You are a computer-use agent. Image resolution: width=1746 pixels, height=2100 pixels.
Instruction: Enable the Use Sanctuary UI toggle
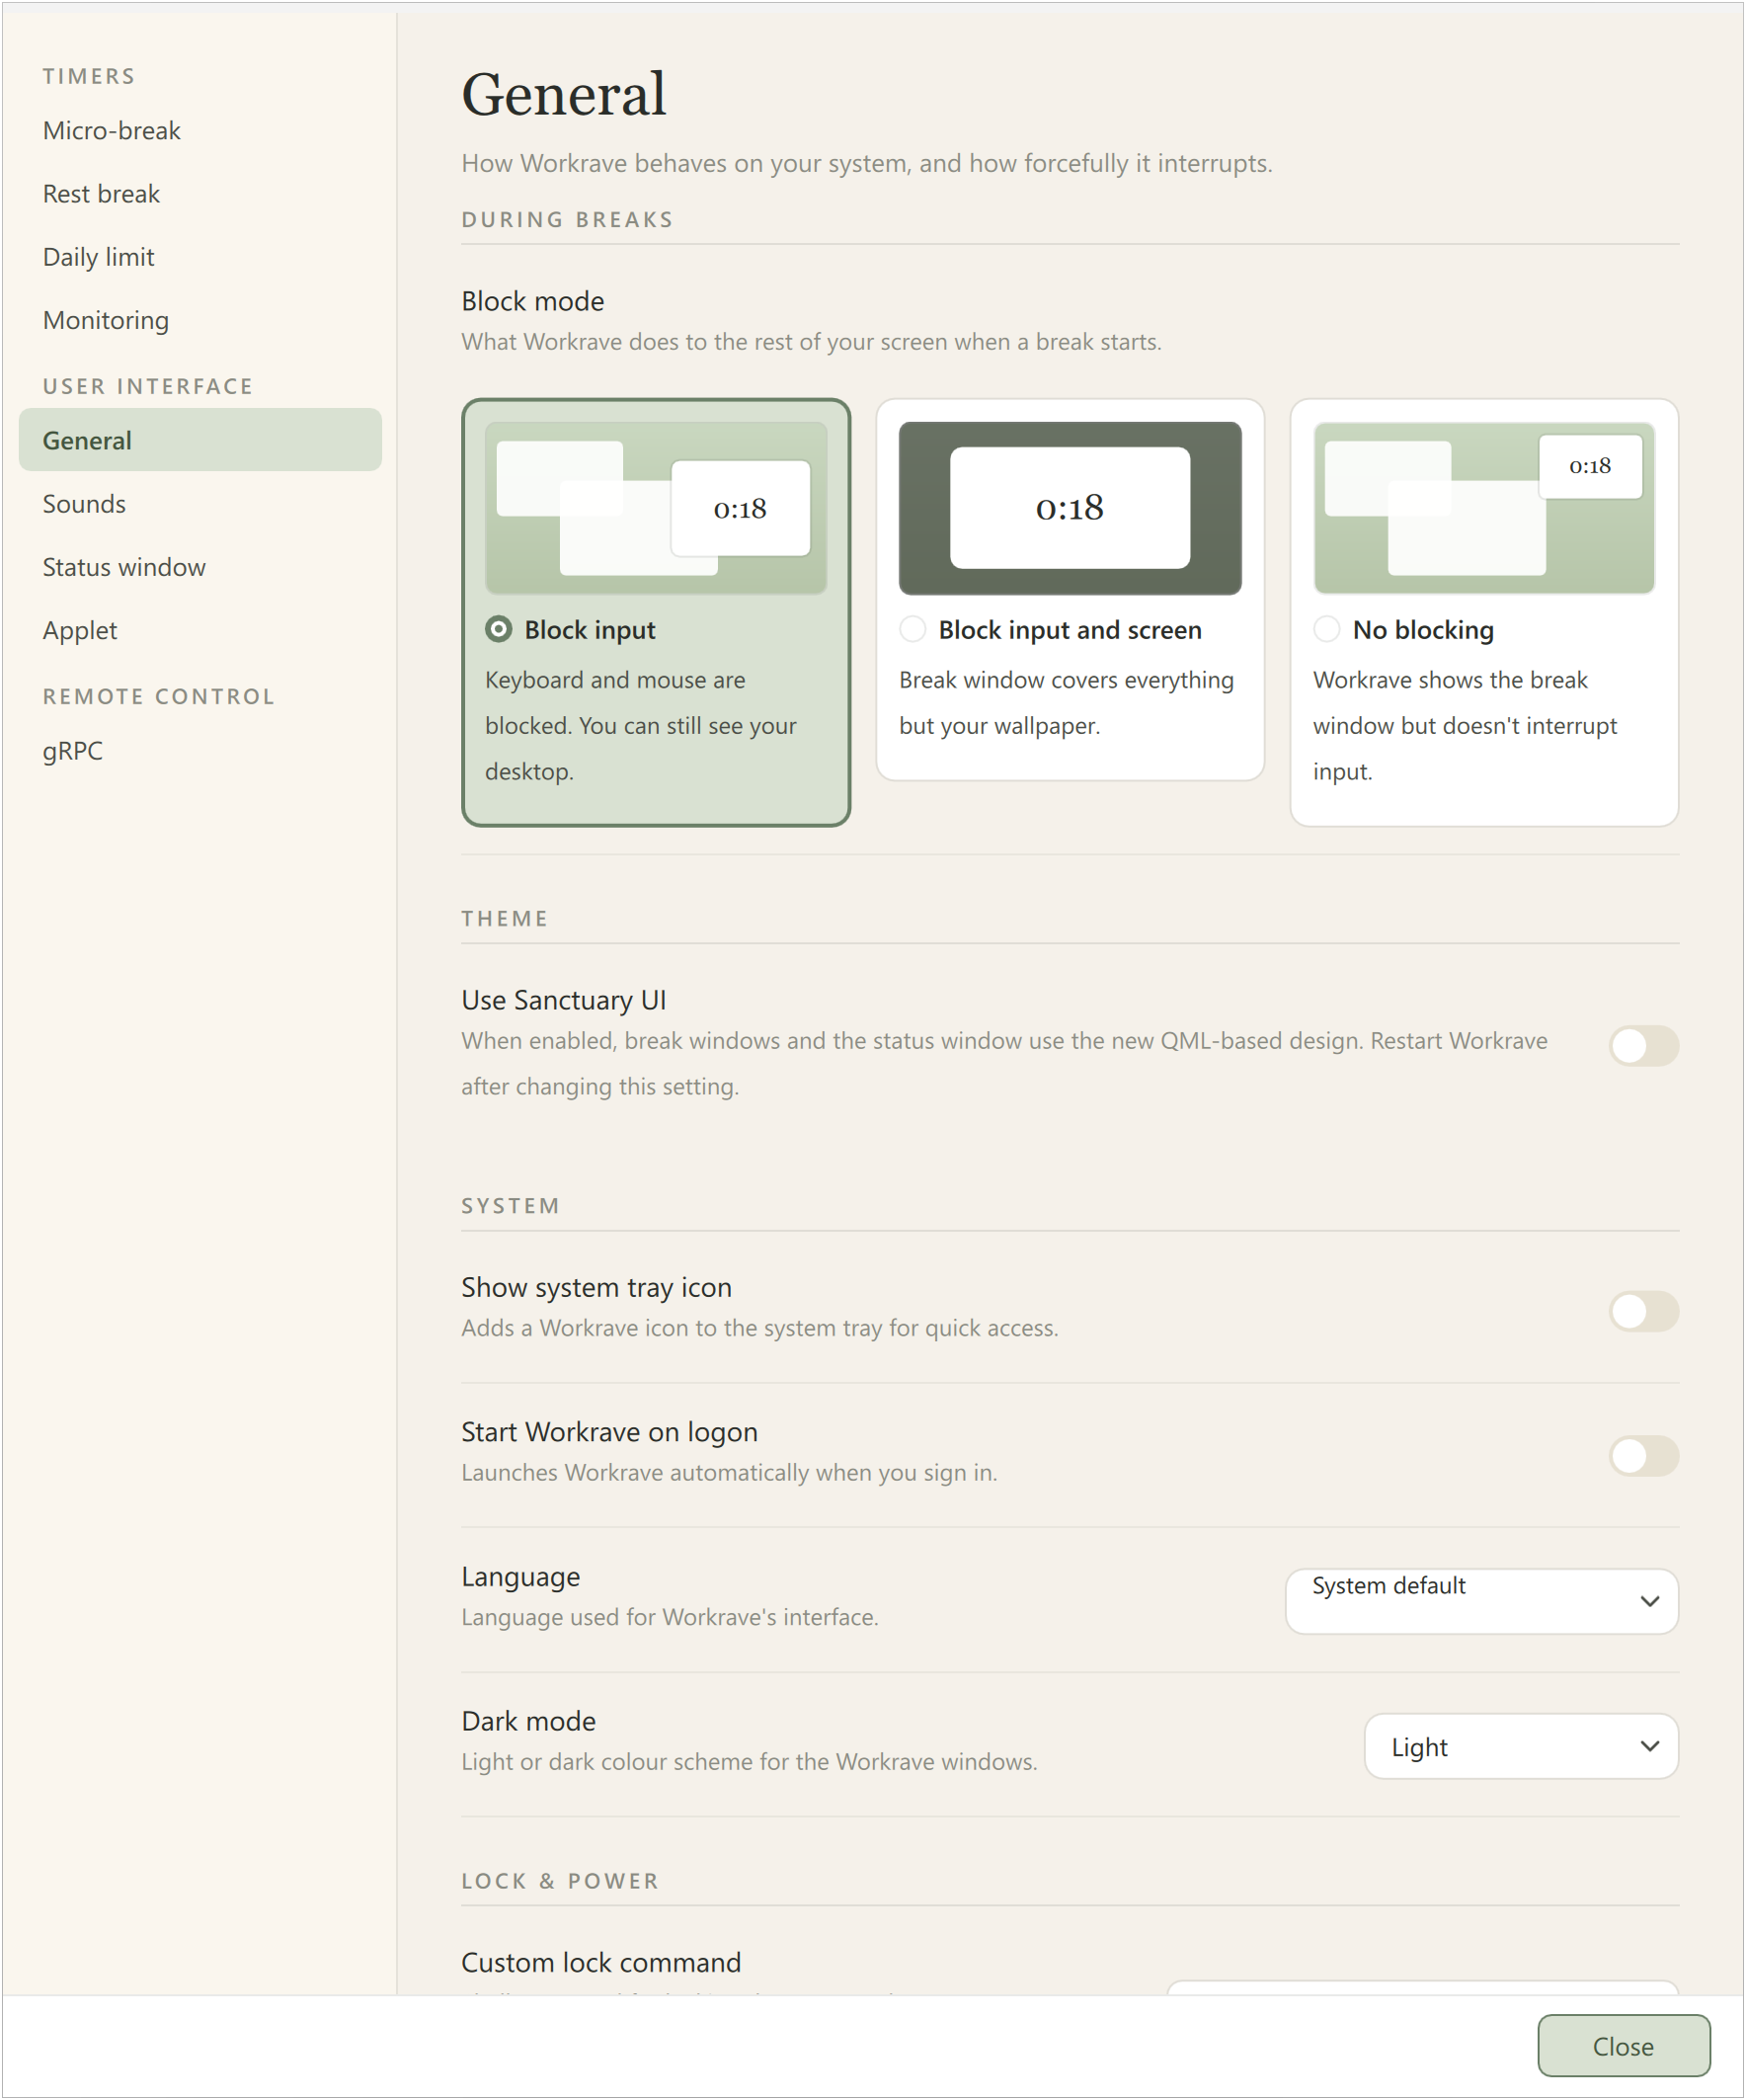point(1643,1045)
